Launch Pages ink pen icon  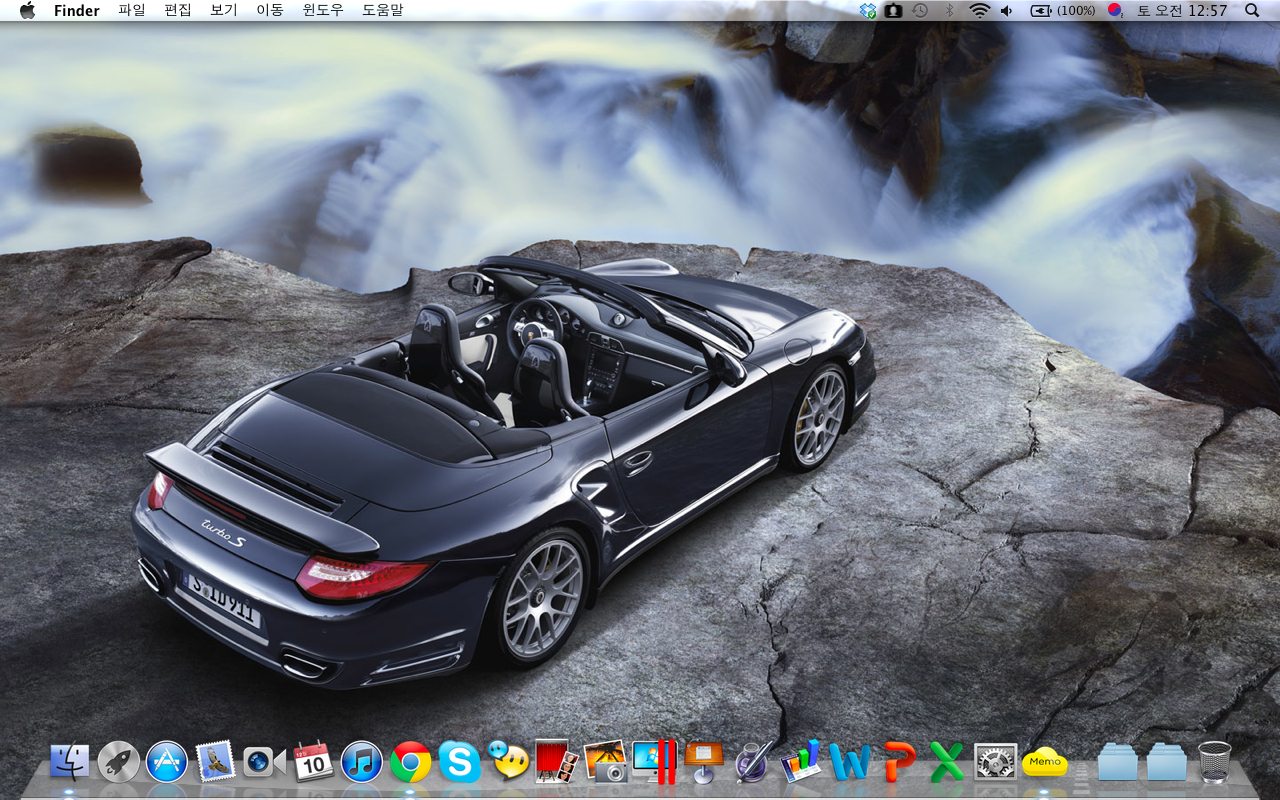tap(751, 762)
